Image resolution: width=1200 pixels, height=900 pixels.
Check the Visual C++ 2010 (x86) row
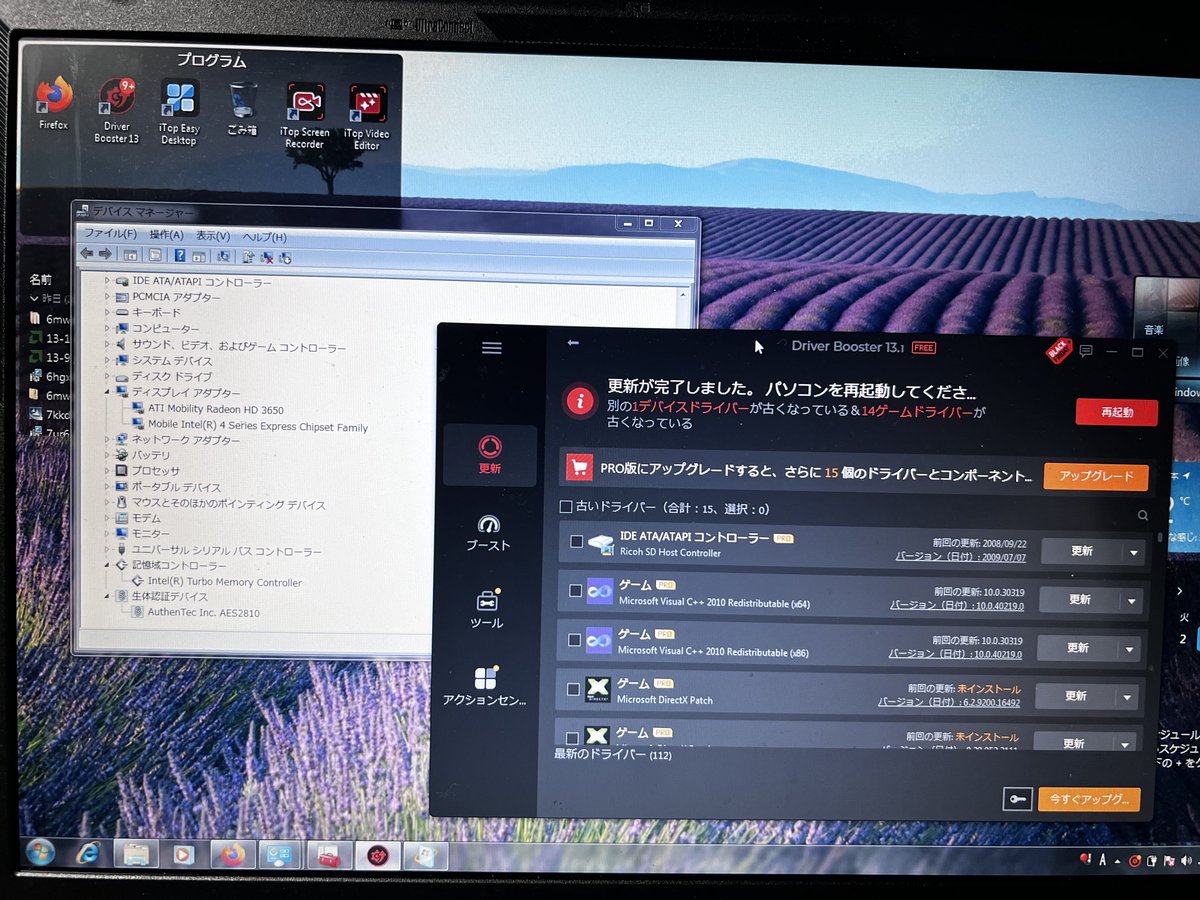(x=574, y=640)
